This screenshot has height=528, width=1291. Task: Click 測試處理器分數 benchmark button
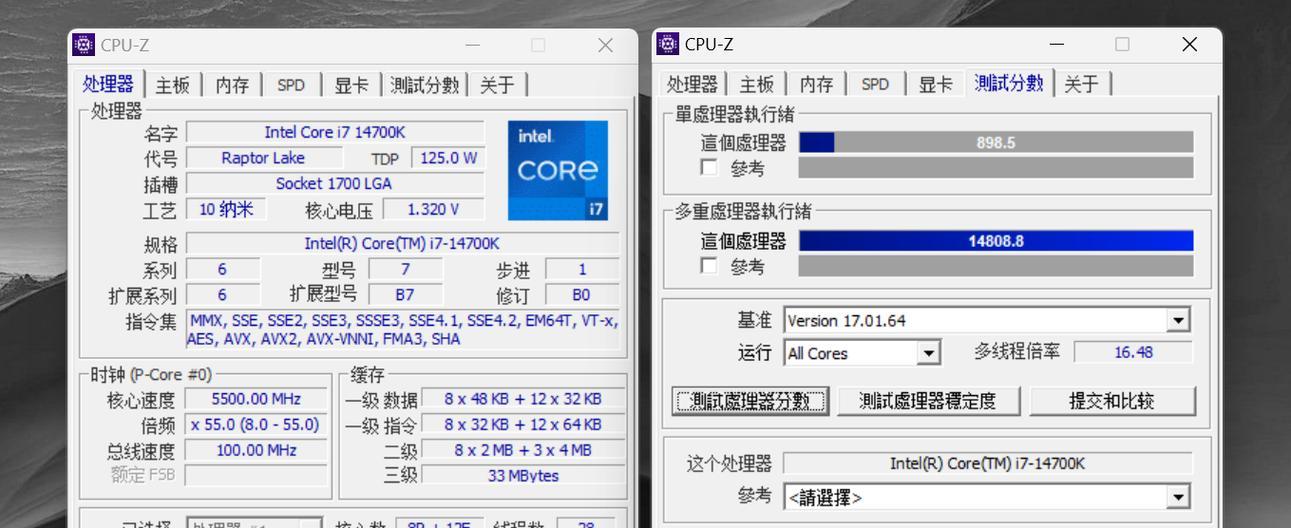coord(750,401)
